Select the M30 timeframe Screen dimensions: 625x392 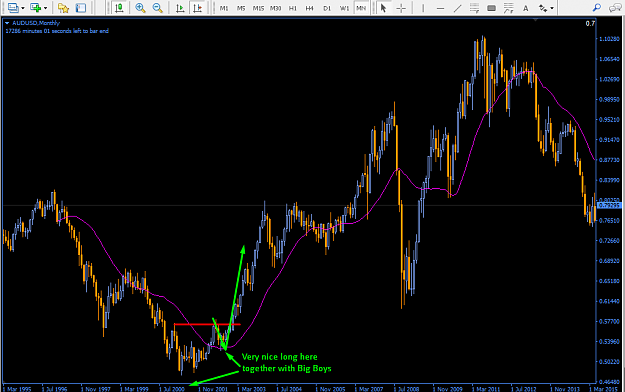[275, 8]
